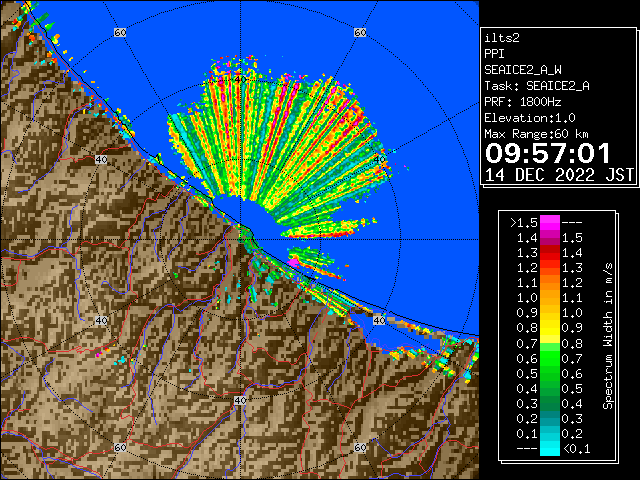The width and height of the screenshot is (640, 480).
Task: Click the "60" range label in upper-right sea area
Action: [x=360, y=32]
